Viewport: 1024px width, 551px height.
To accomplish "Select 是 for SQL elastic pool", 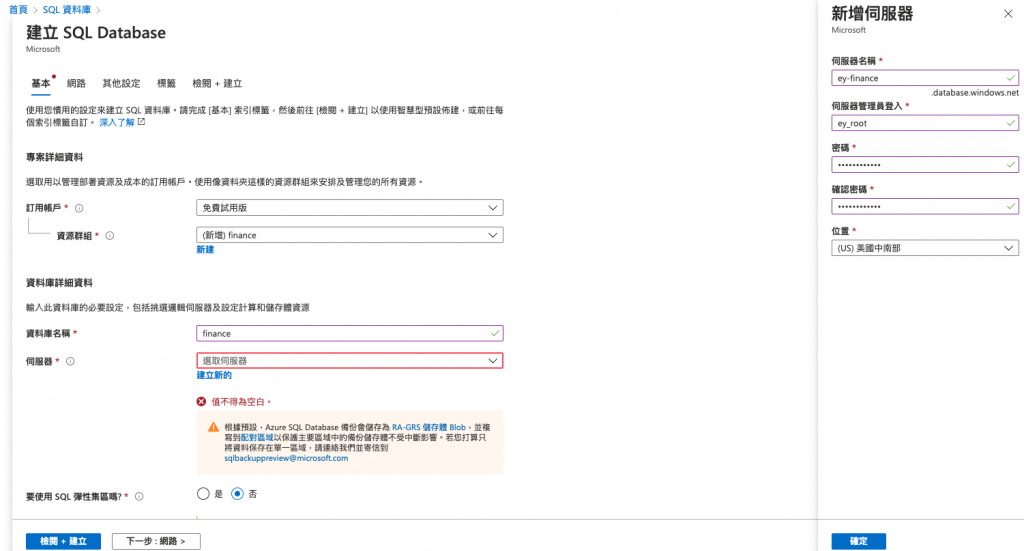I will click(x=203, y=494).
